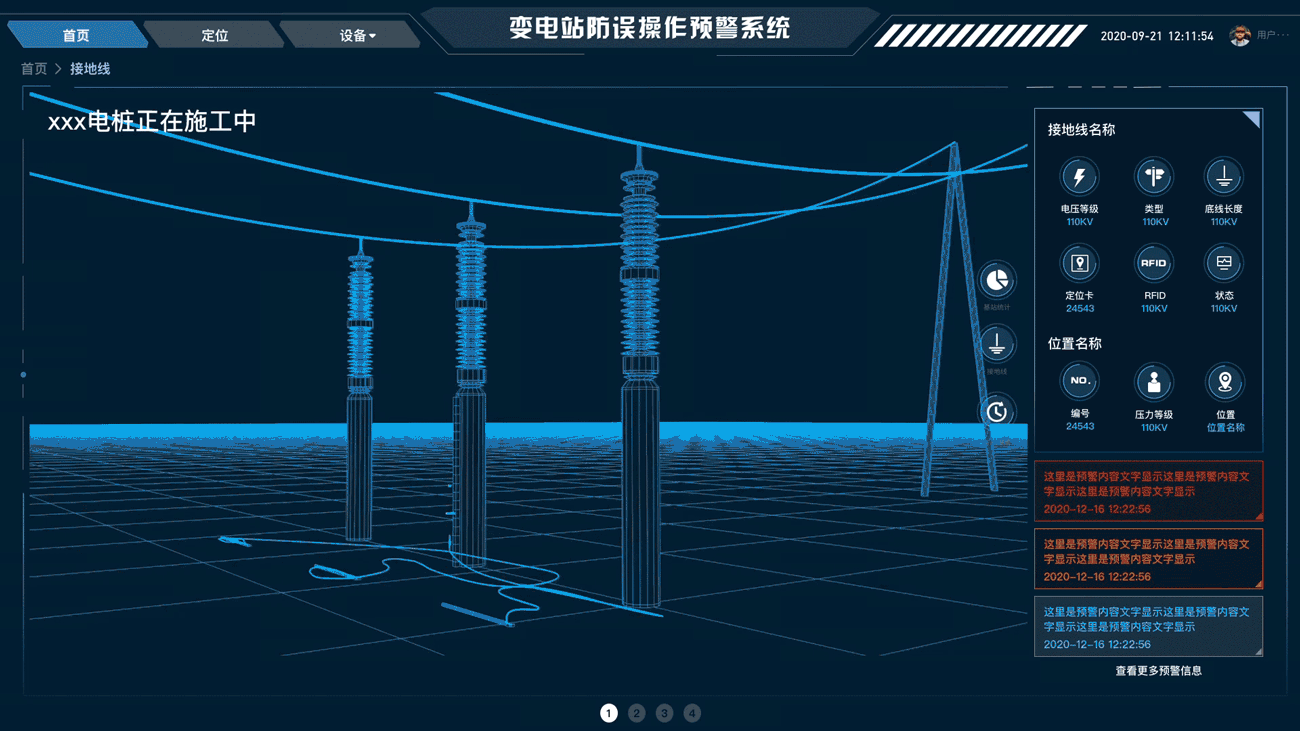1300x731 pixels.
Task: Click the 110KV value under RFID
Action: click(1154, 309)
